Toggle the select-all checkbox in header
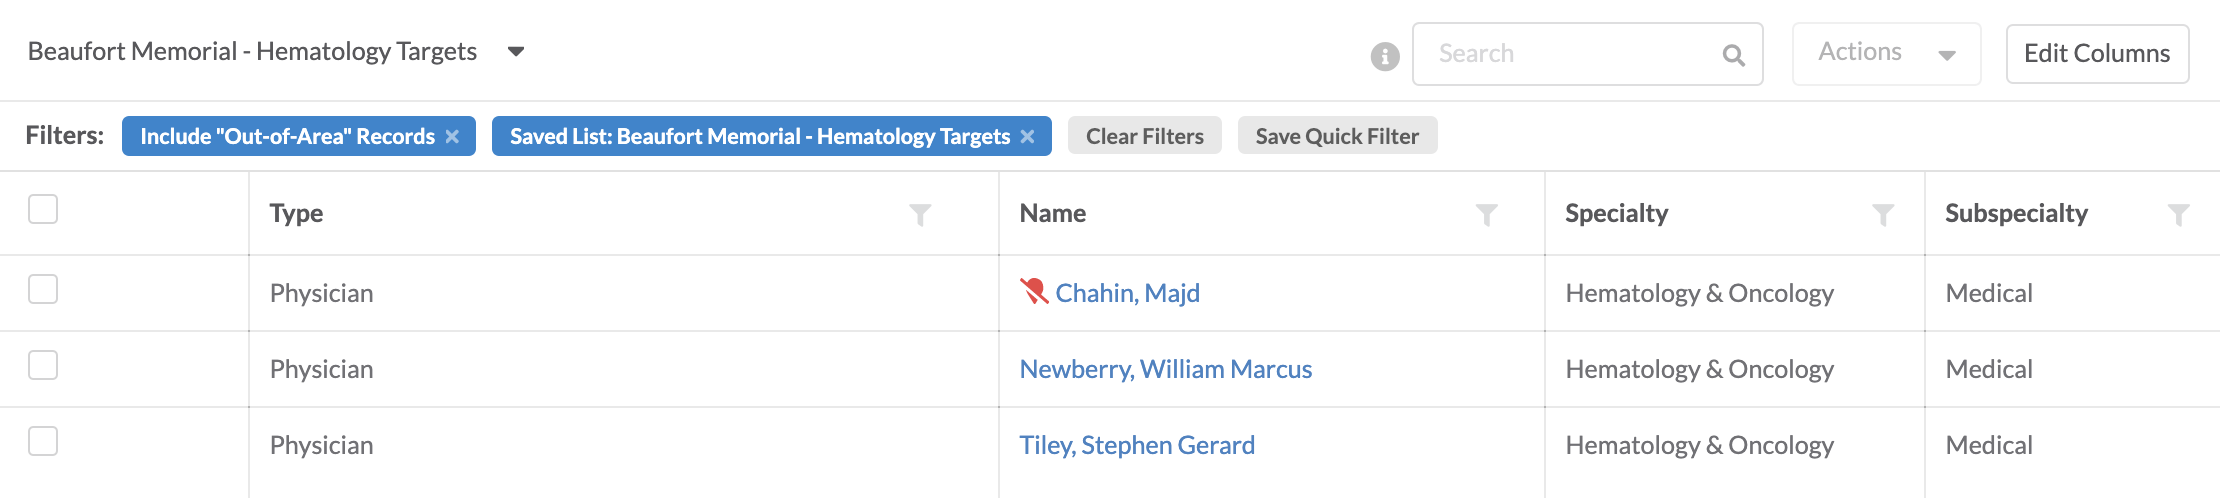The height and width of the screenshot is (498, 2220). click(43, 209)
